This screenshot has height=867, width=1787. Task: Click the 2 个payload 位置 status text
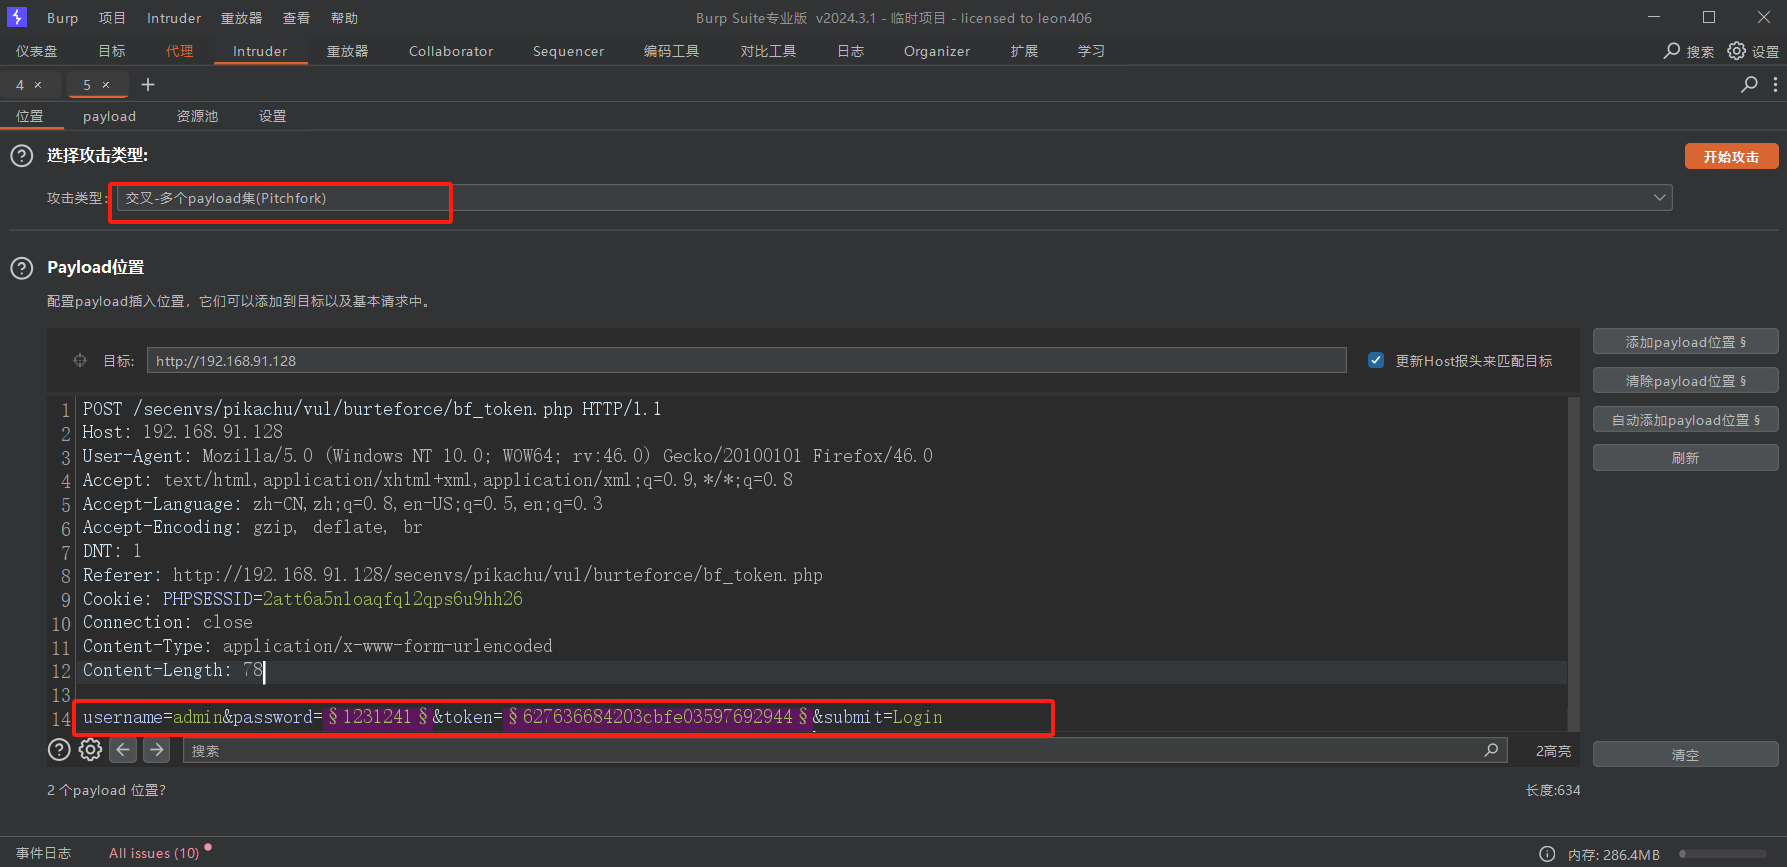(106, 790)
